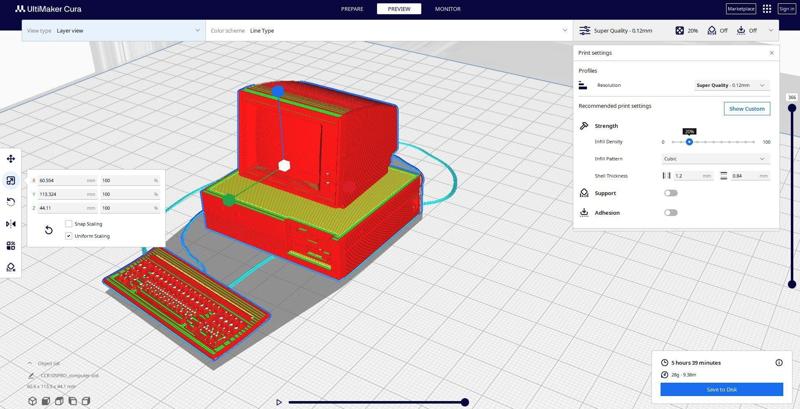Click the infill 20% icon in header
This screenshot has width=800, height=409.
click(680, 31)
